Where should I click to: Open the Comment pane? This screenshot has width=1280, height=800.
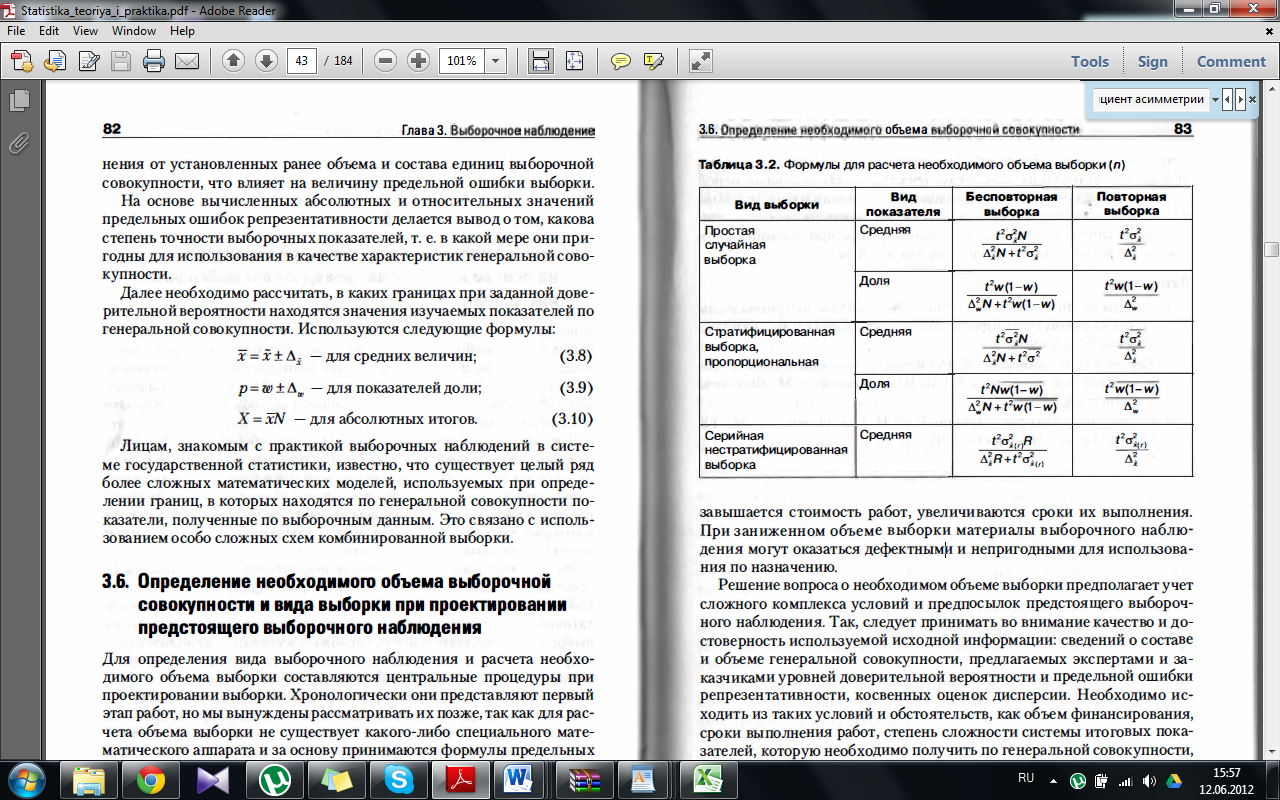(x=1231, y=61)
